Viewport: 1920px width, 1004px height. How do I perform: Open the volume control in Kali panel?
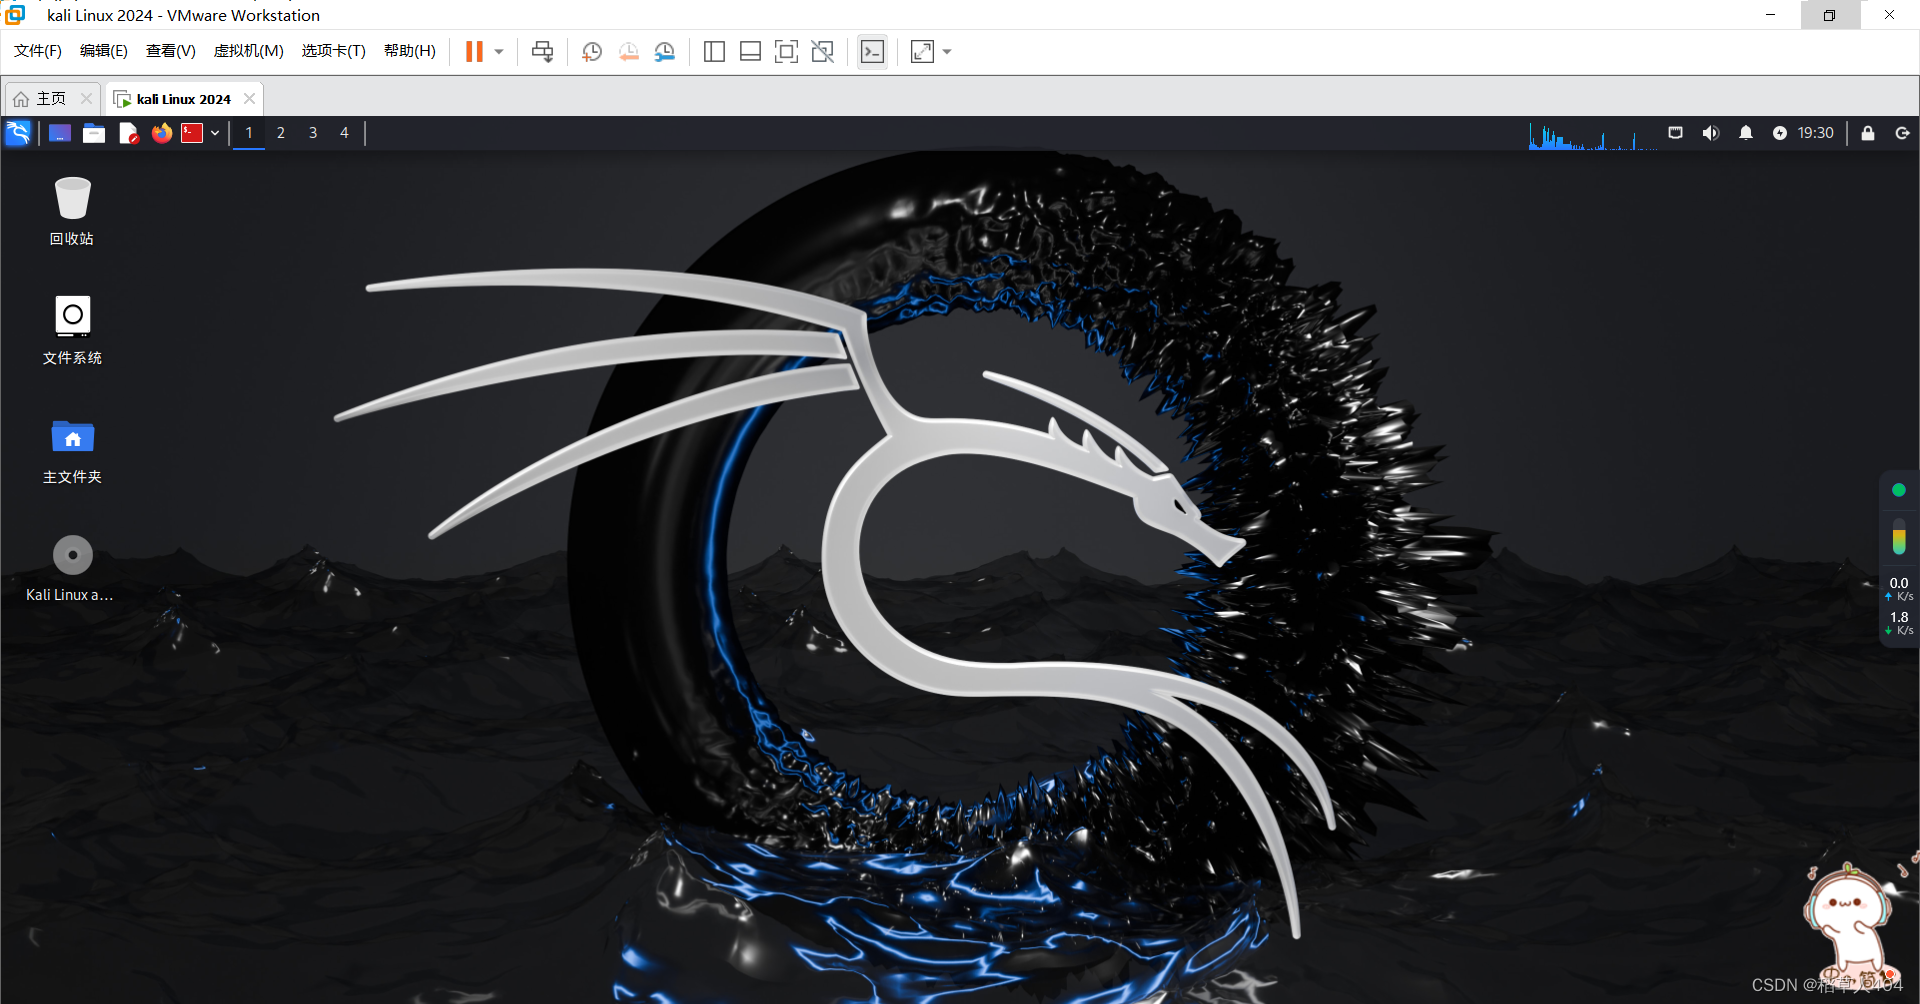1711,133
